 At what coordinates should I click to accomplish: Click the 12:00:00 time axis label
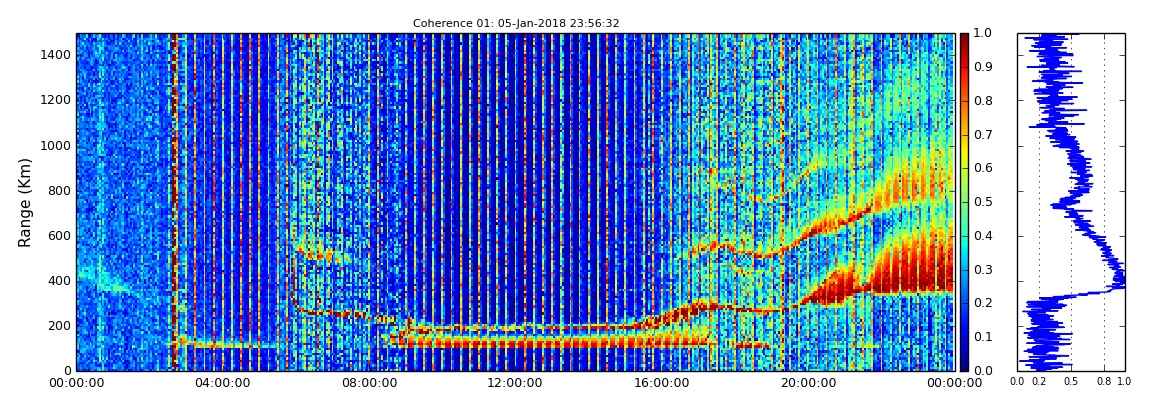[513, 382]
